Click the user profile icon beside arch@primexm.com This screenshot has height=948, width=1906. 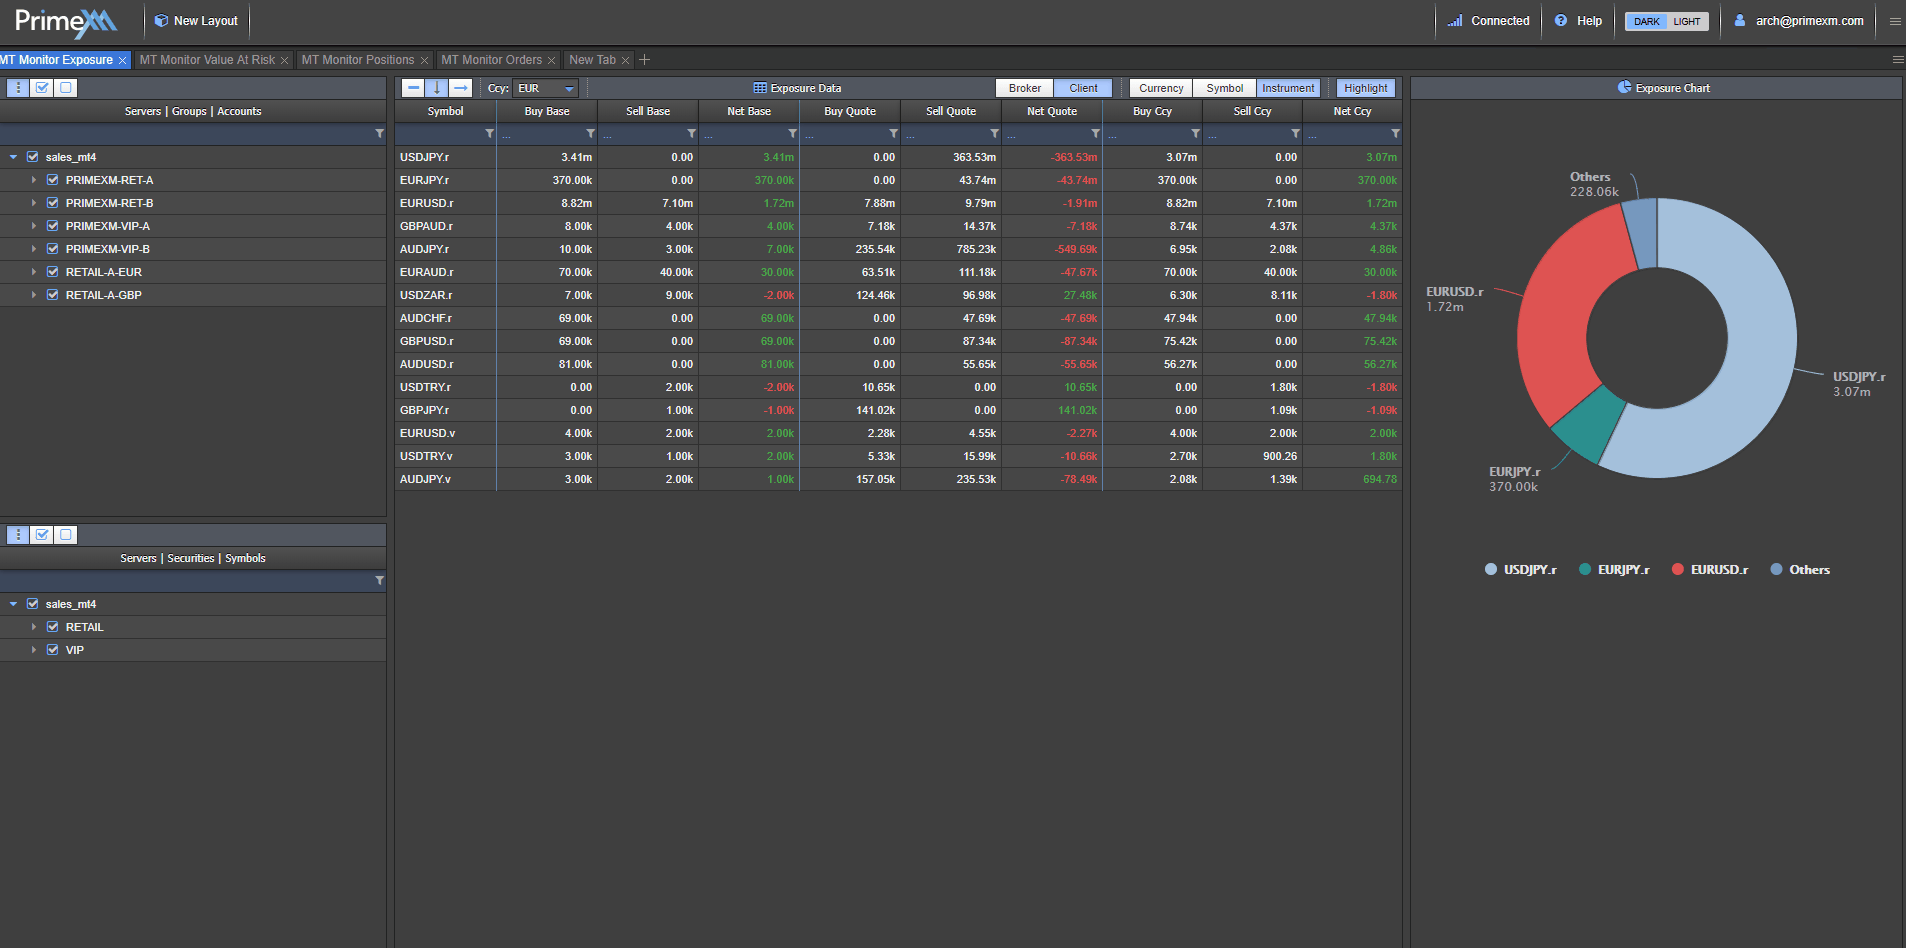[1740, 21]
